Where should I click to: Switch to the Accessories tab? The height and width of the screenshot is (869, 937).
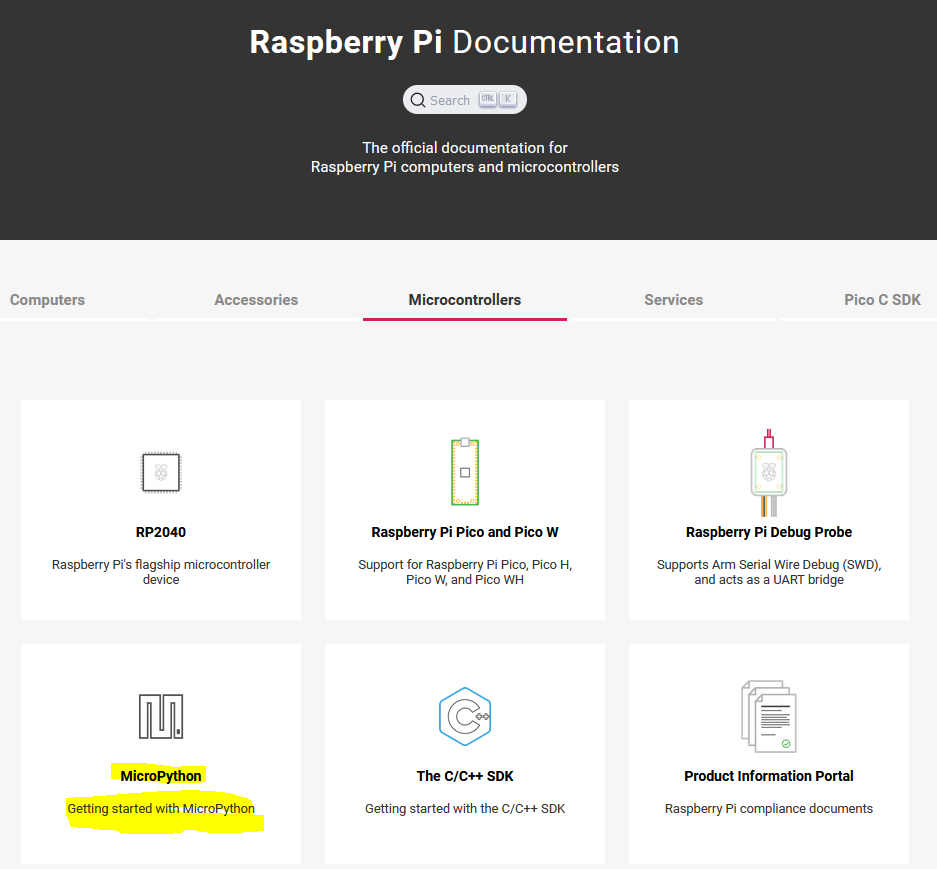256,299
